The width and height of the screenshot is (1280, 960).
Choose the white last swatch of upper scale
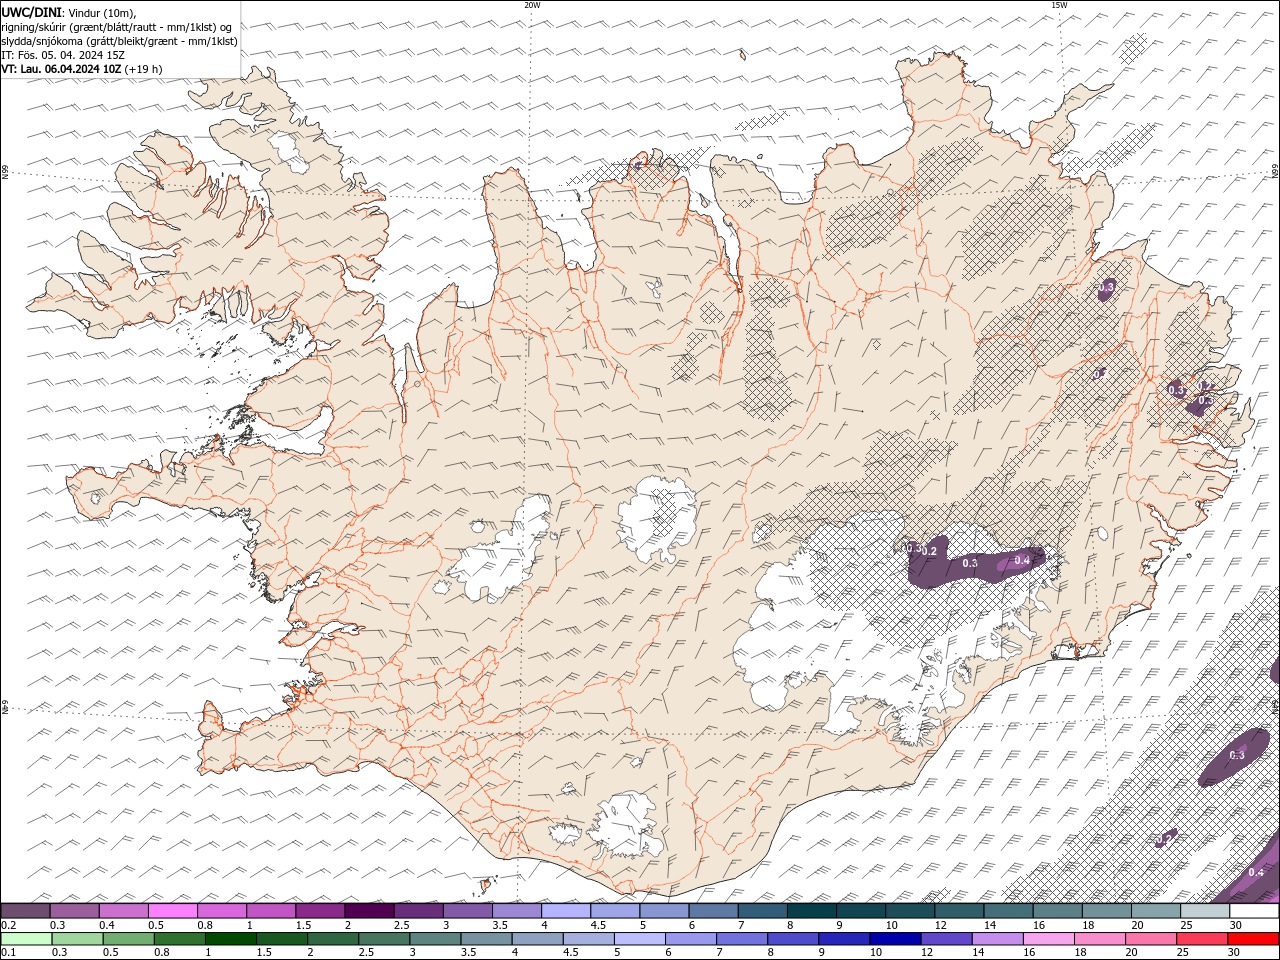pyautogui.click(x=1254, y=911)
